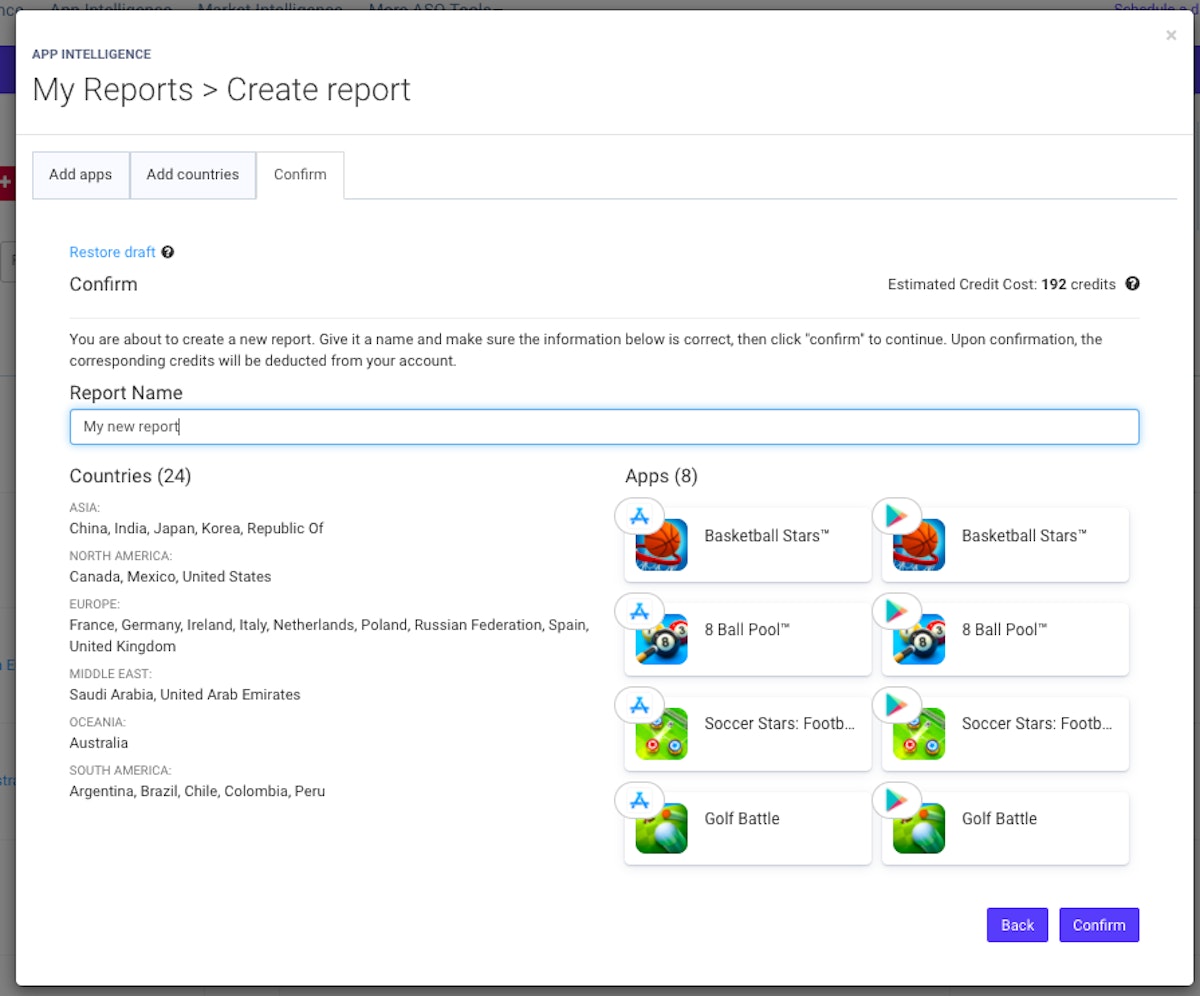Click the Google Play badge on Golf Battle
The width and height of the screenshot is (1200, 996).
897,800
